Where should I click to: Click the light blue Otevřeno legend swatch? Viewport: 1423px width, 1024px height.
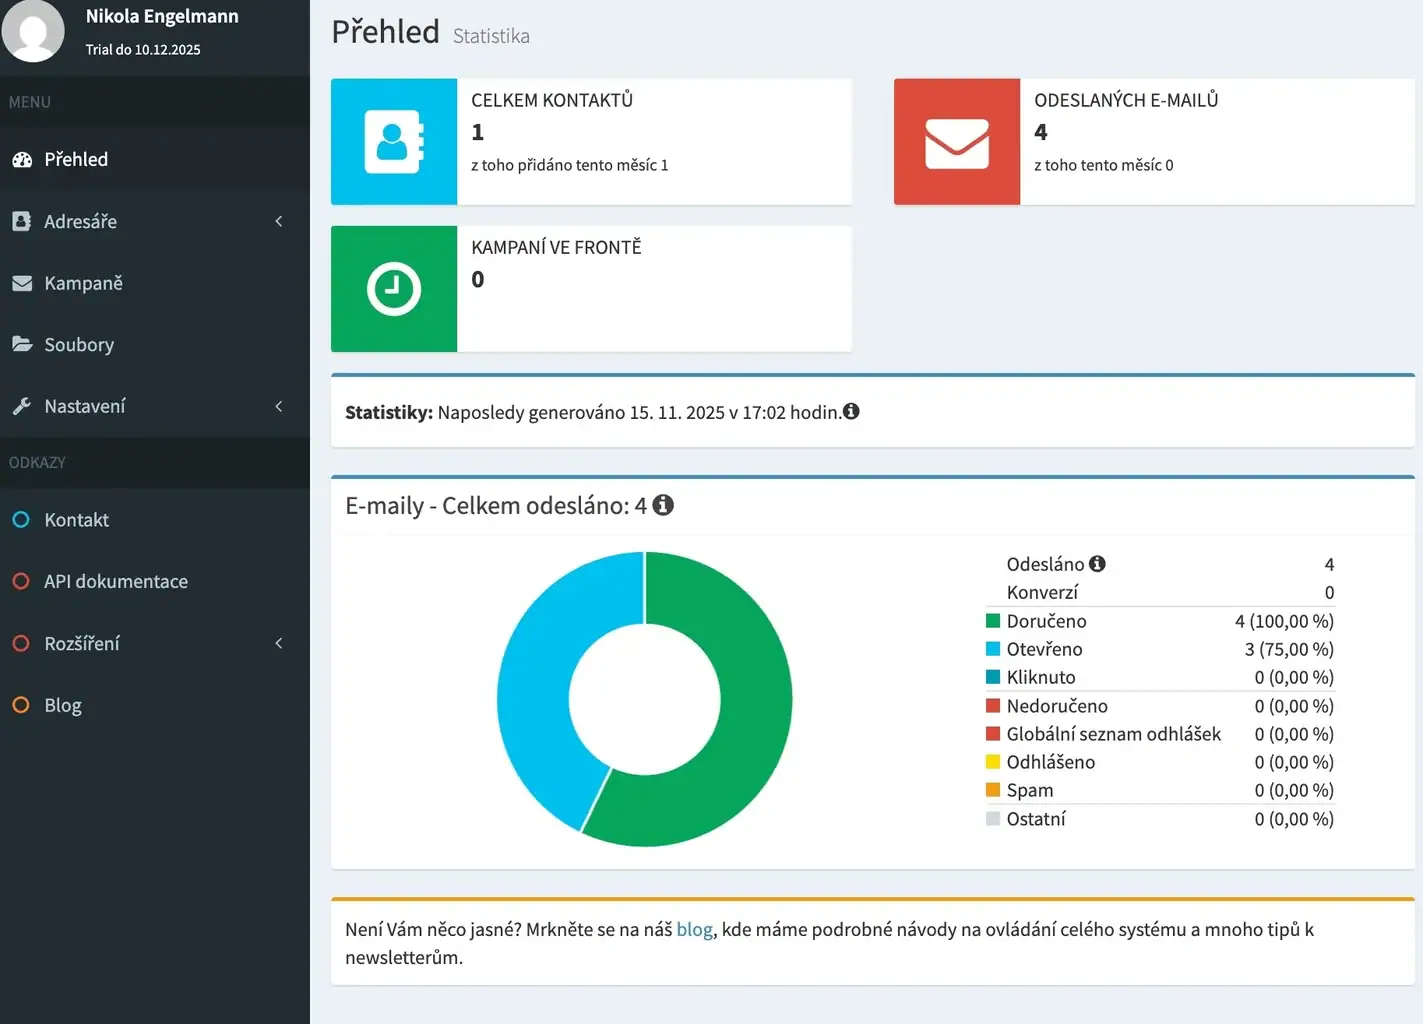click(x=993, y=649)
